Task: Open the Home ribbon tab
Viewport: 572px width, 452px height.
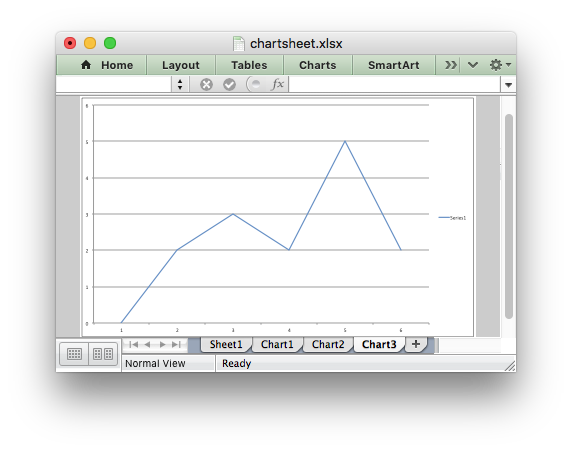Action: pos(107,65)
